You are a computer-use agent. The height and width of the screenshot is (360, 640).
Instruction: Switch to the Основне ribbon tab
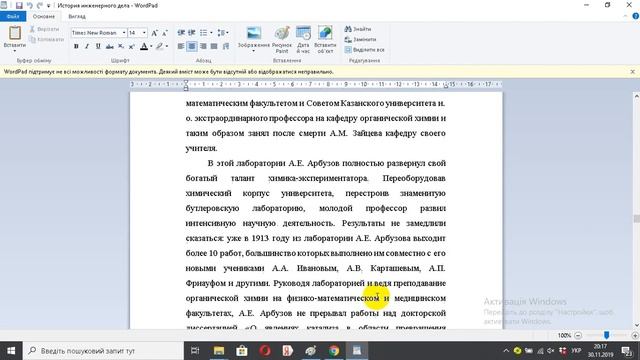click(x=44, y=16)
